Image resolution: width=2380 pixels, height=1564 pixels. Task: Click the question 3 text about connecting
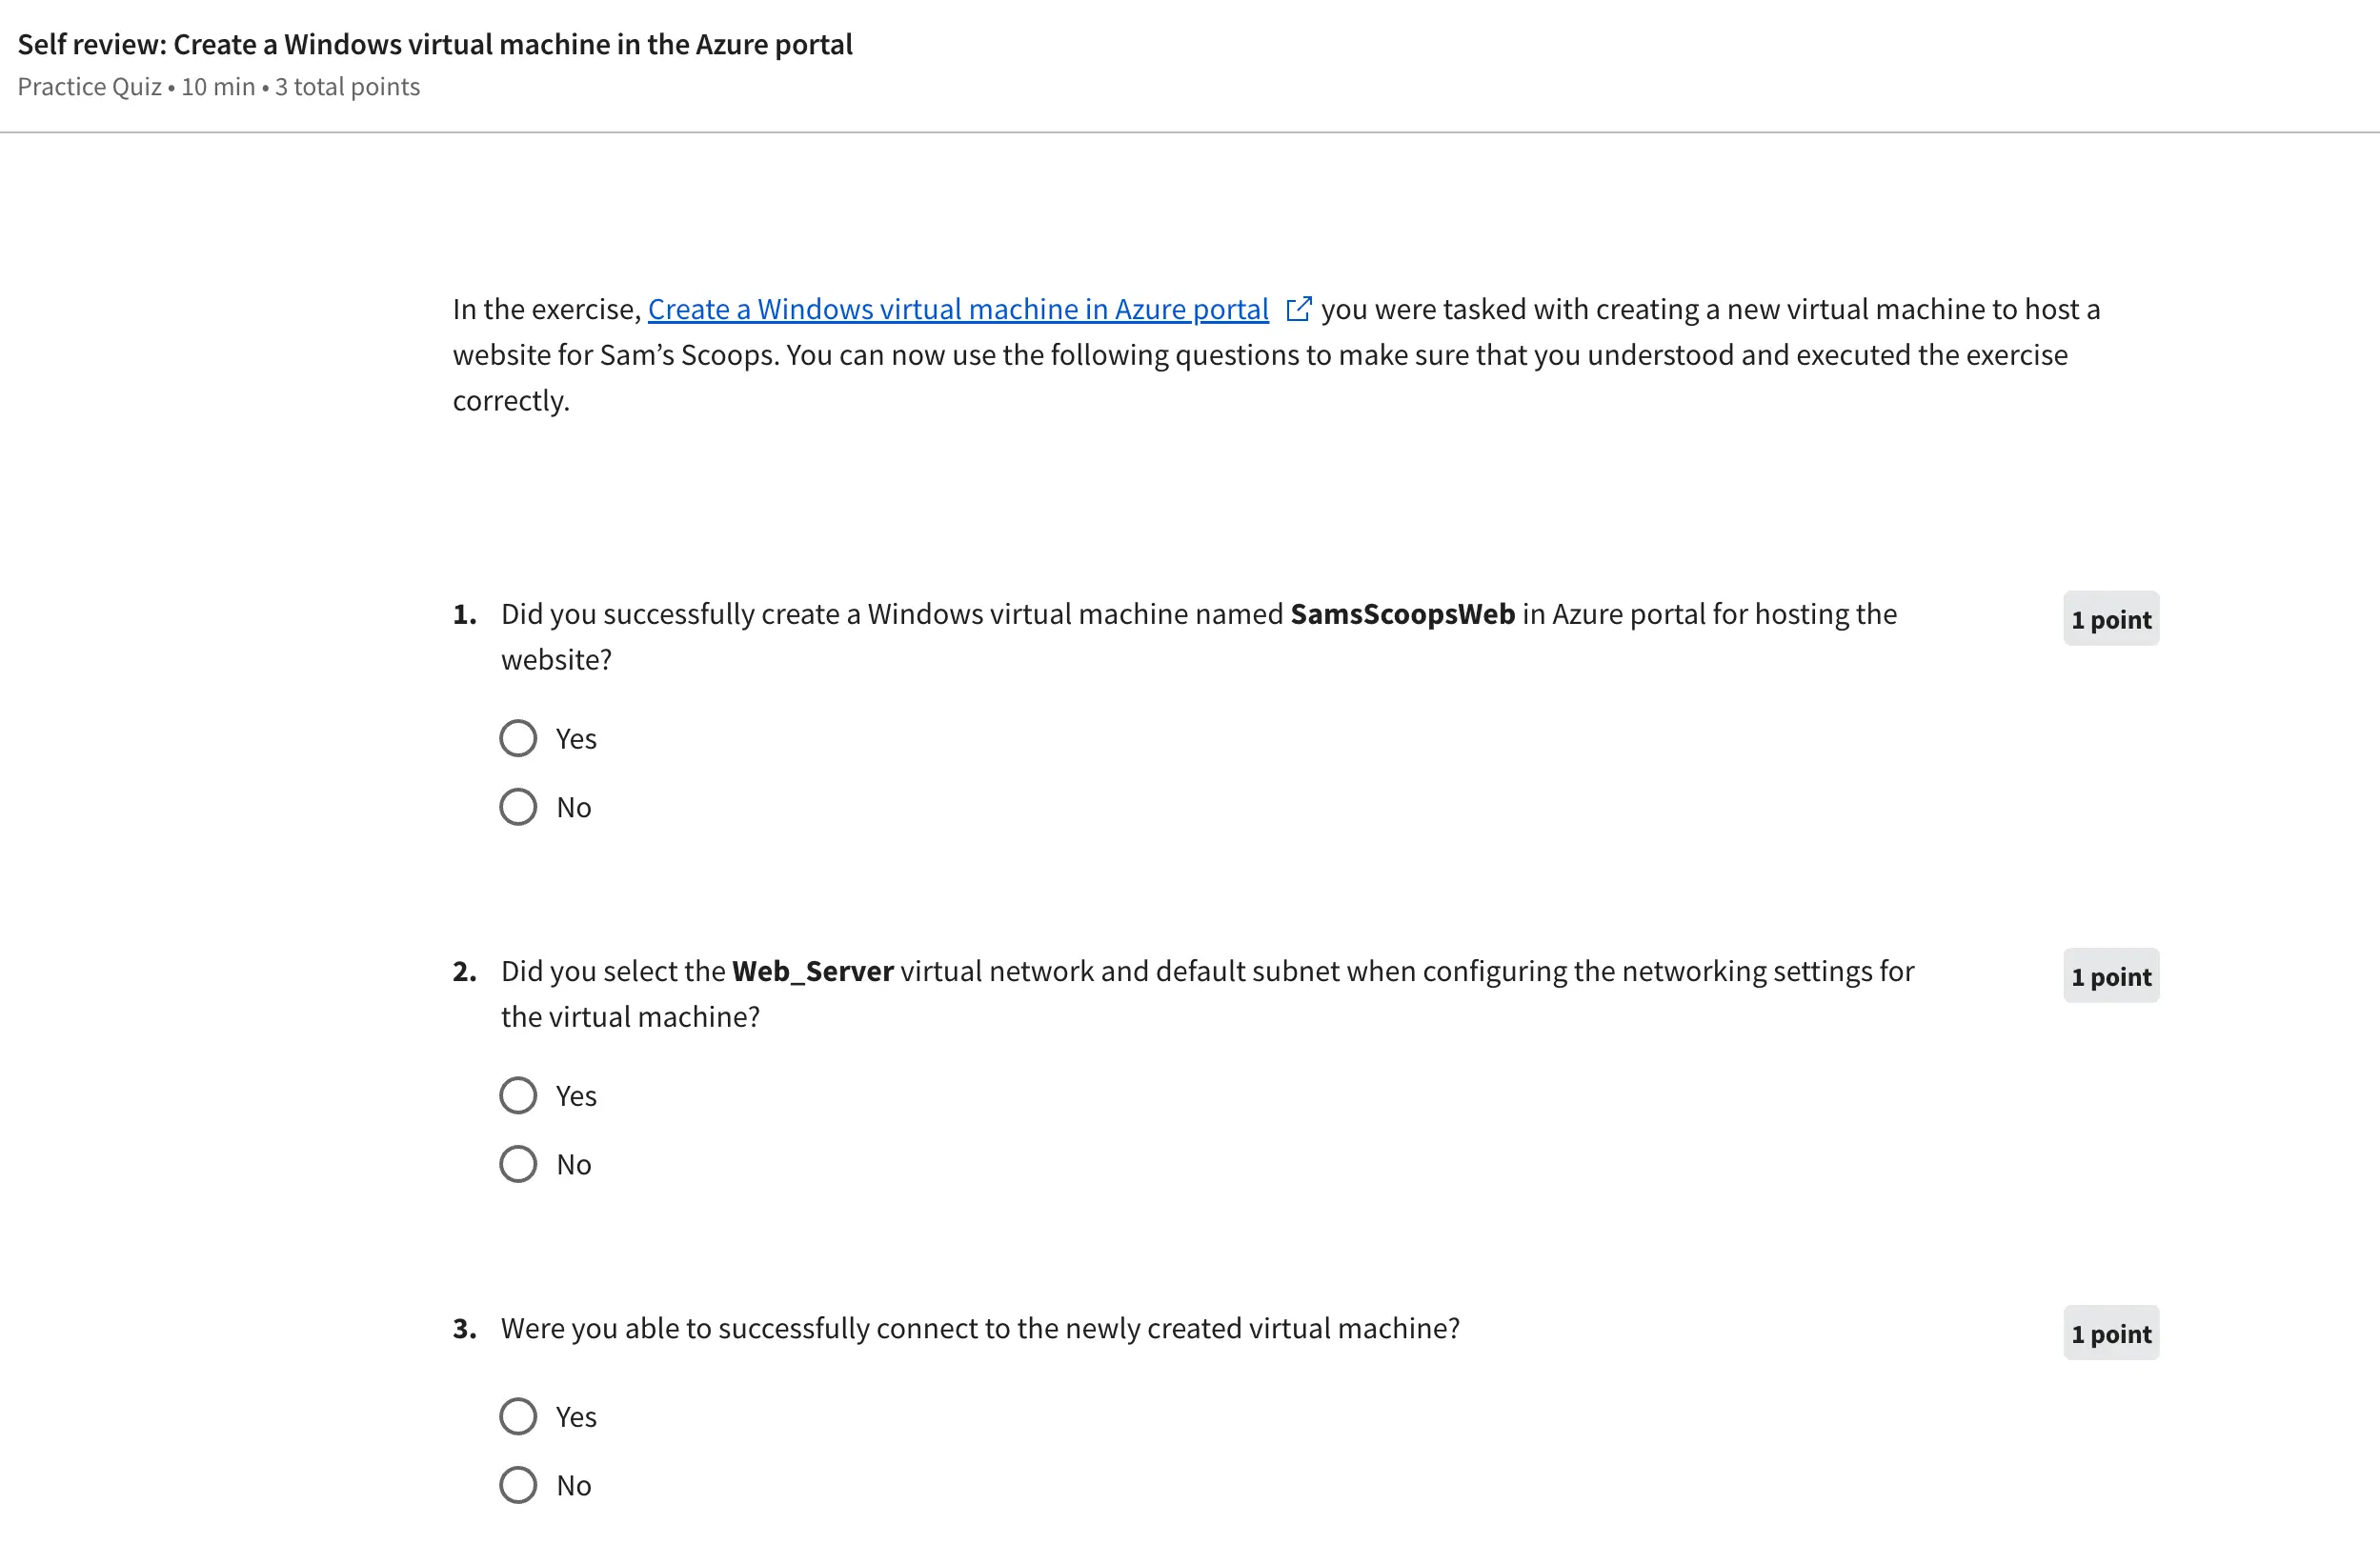click(980, 1328)
